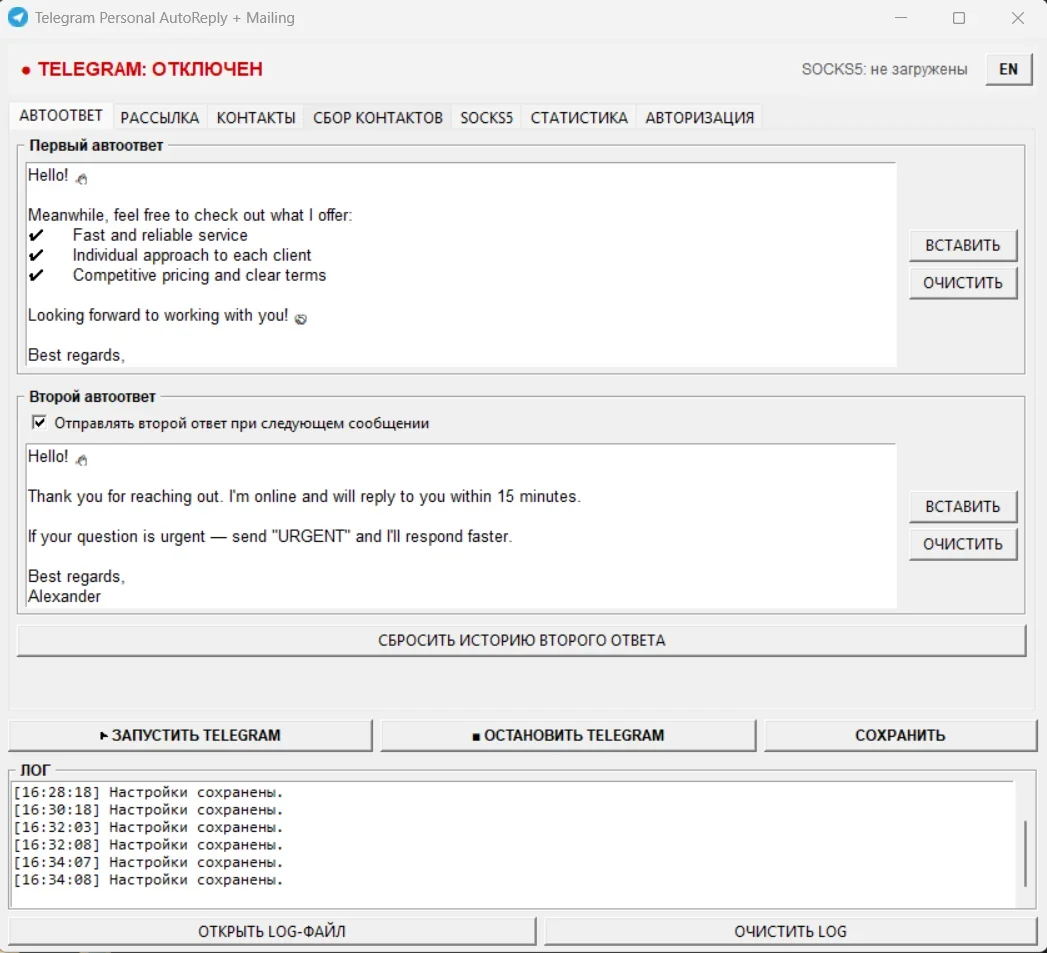
Task: Maximize the application window
Action: 959,18
